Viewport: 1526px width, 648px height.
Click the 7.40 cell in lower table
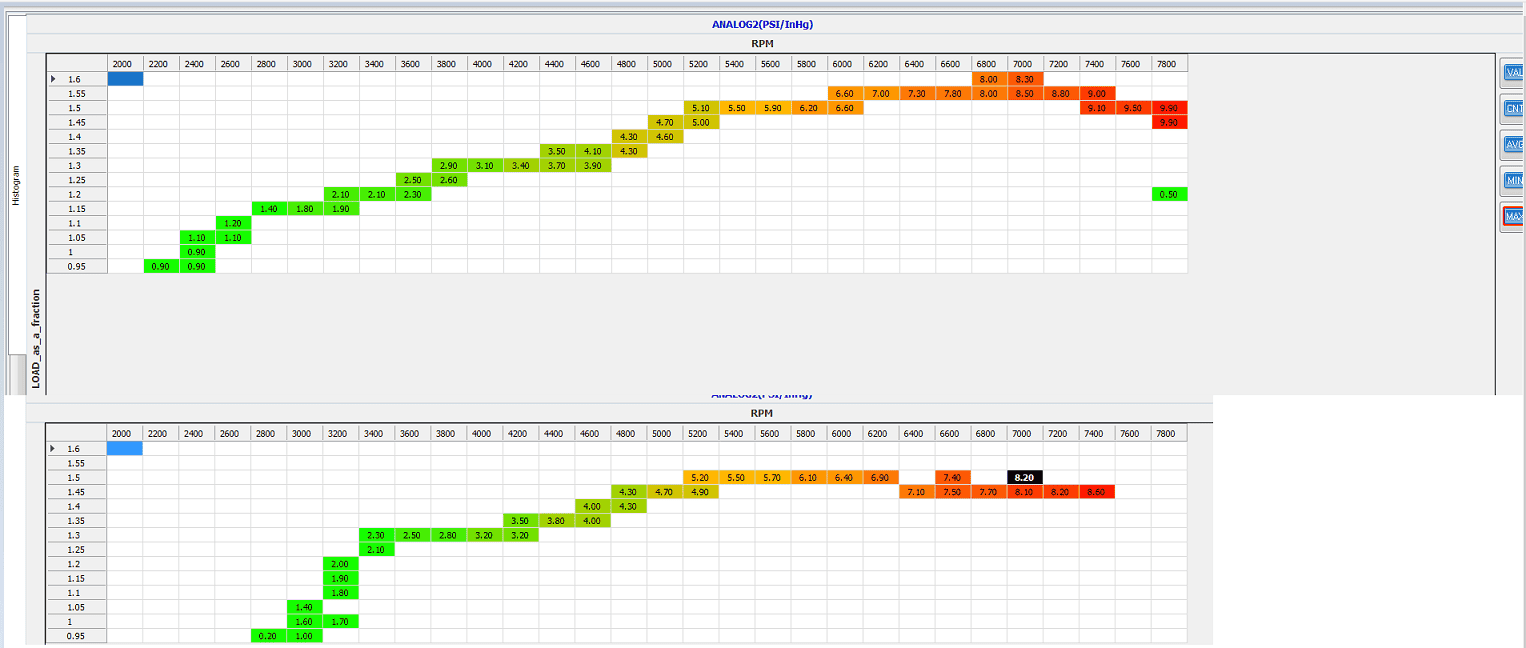953,478
